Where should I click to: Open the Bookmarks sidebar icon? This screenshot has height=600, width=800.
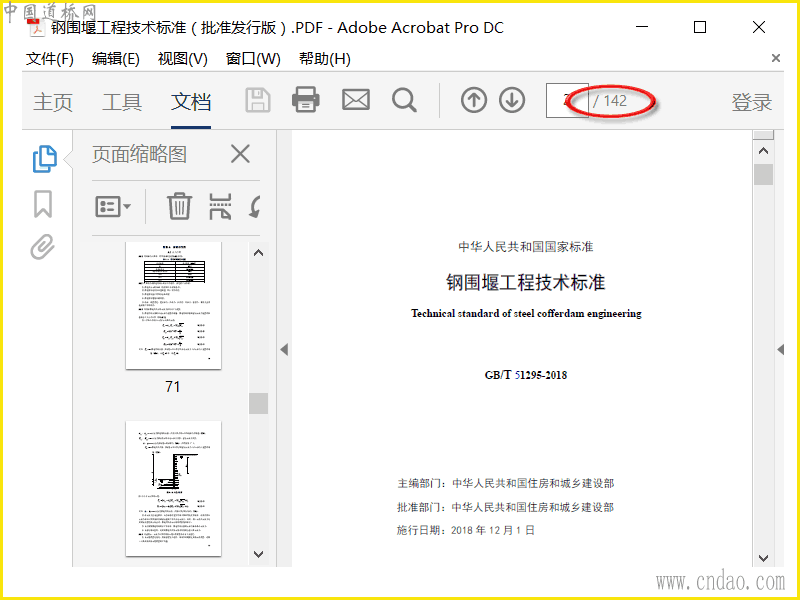43,204
